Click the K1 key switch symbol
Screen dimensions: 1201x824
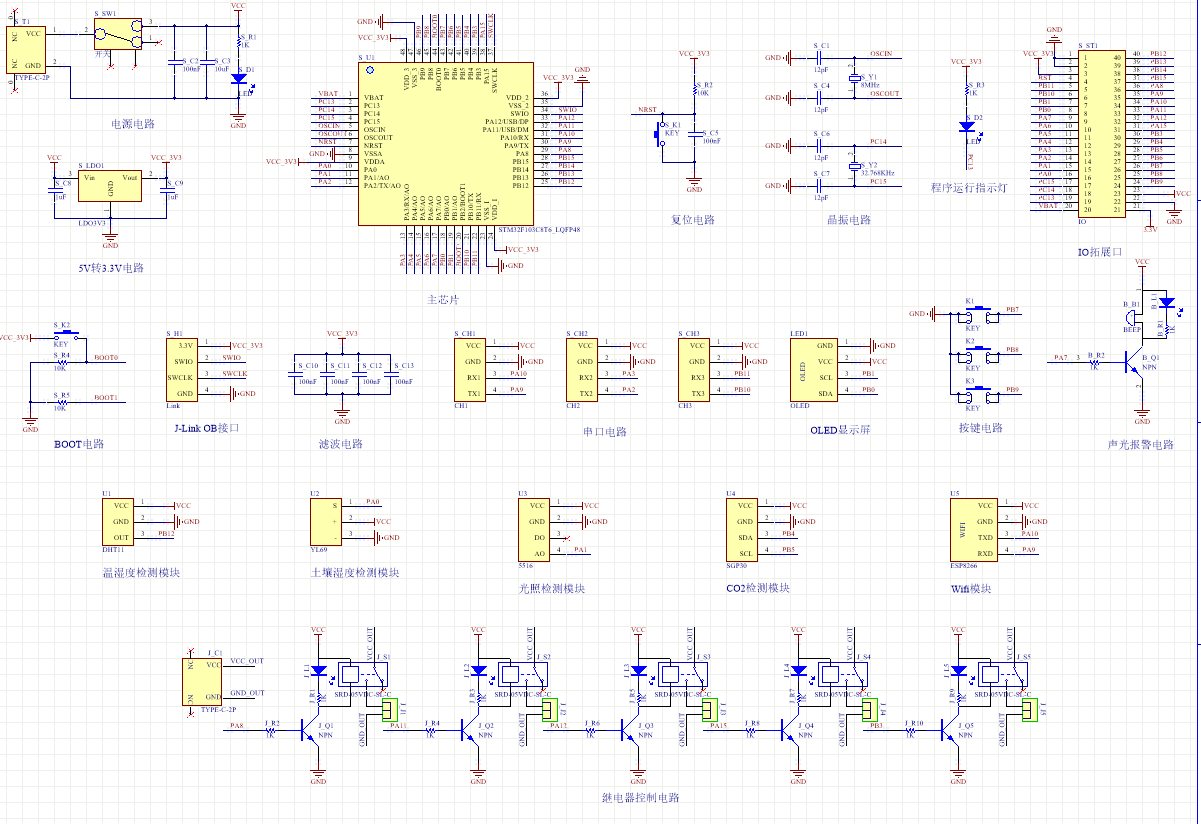point(978,316)
